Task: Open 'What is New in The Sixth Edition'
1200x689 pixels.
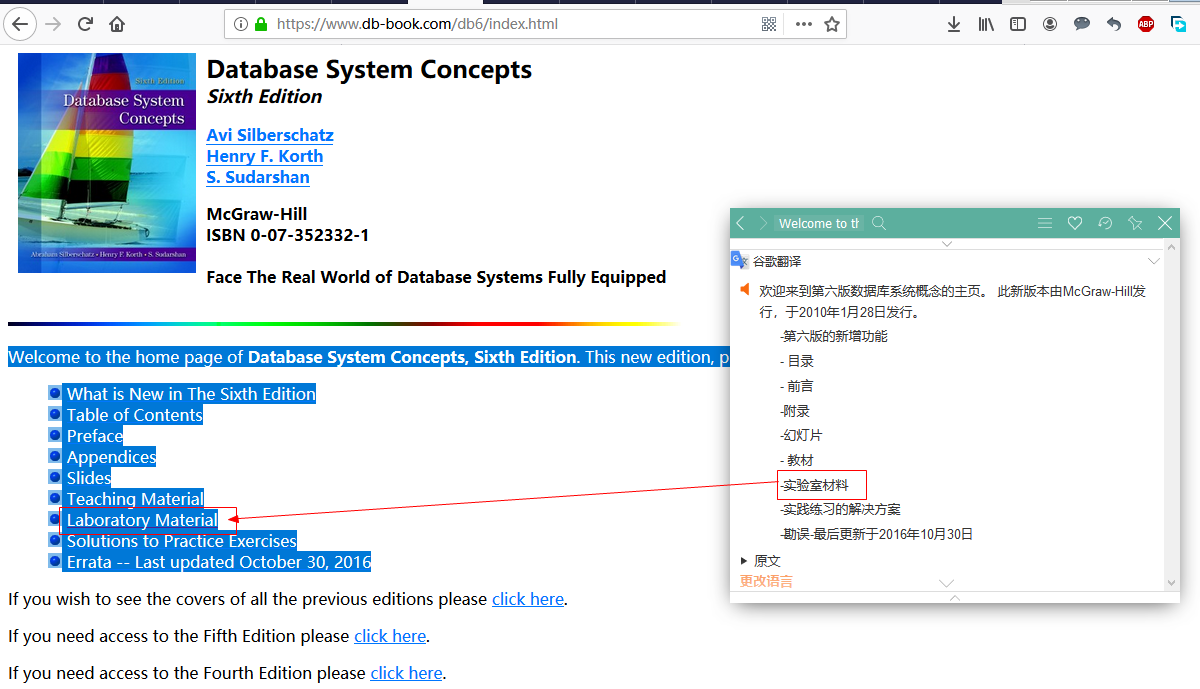Action: 191,394
